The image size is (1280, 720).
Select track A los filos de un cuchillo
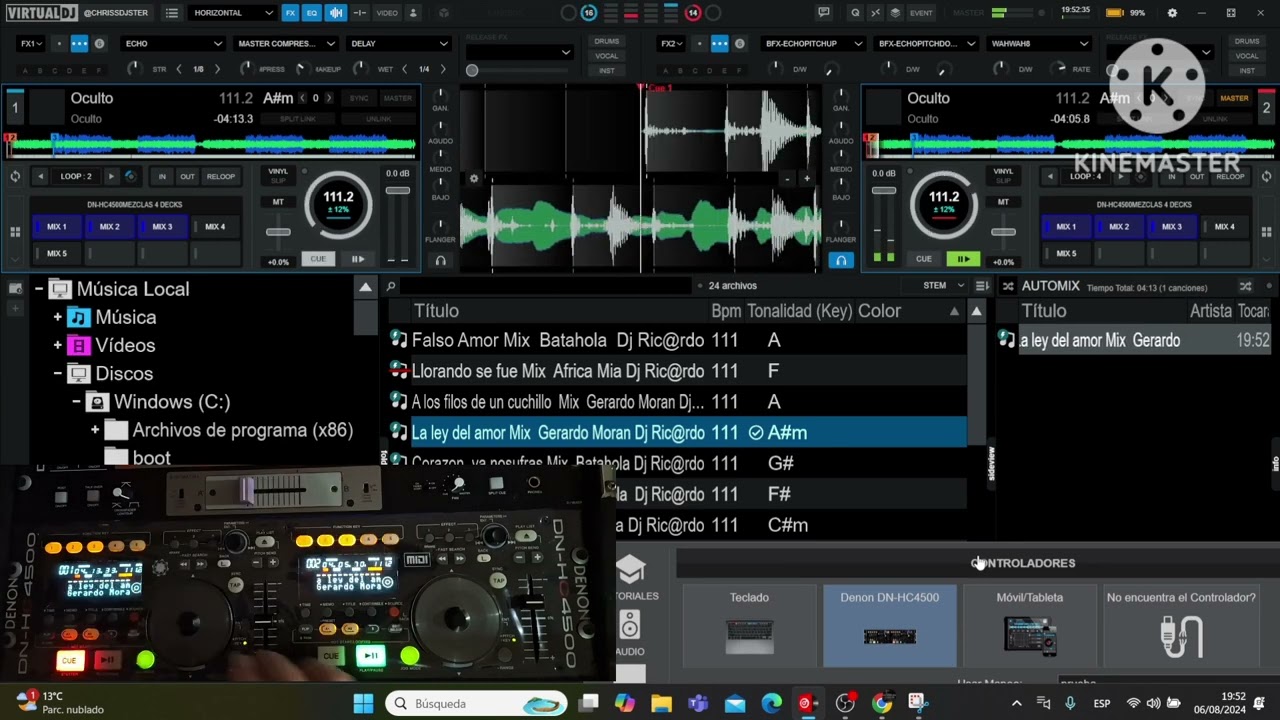point(677,402)
